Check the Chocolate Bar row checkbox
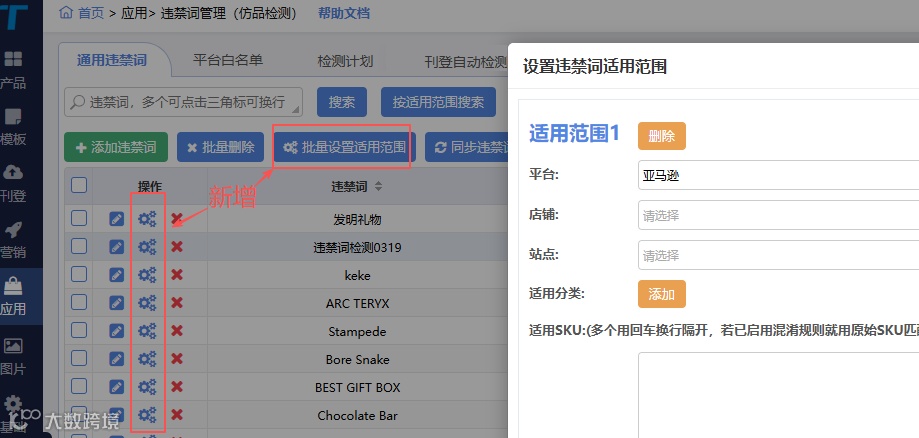The image size is (919, 438). pos(79,415)
